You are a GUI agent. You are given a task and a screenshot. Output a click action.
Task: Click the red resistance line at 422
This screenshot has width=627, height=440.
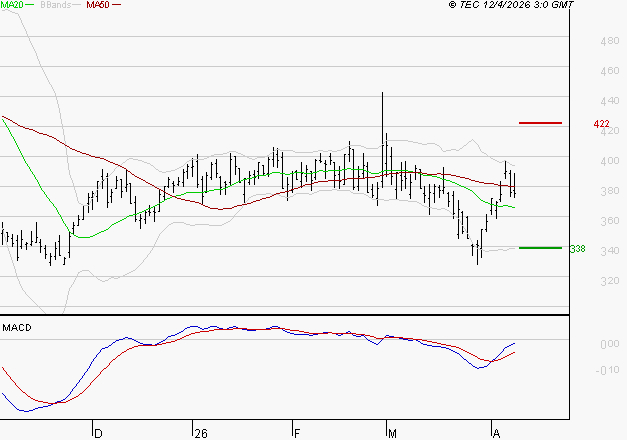pyautogui.click(x=540, y=123)
